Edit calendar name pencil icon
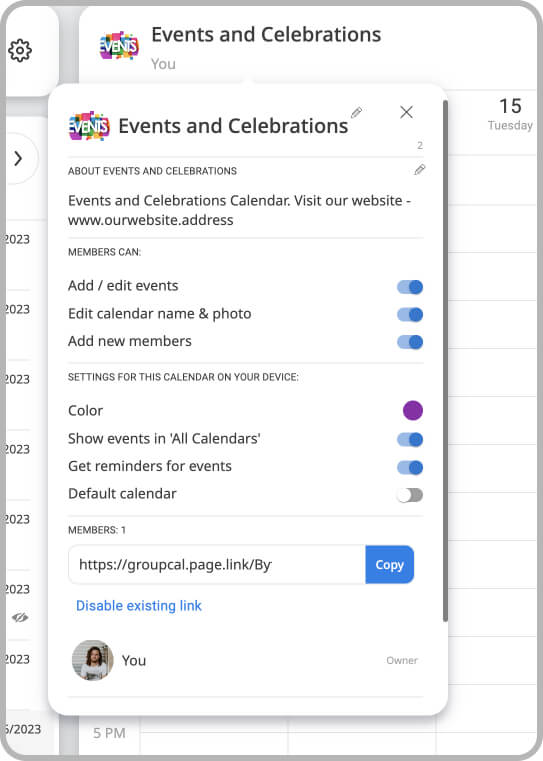 tap(357, 113)
